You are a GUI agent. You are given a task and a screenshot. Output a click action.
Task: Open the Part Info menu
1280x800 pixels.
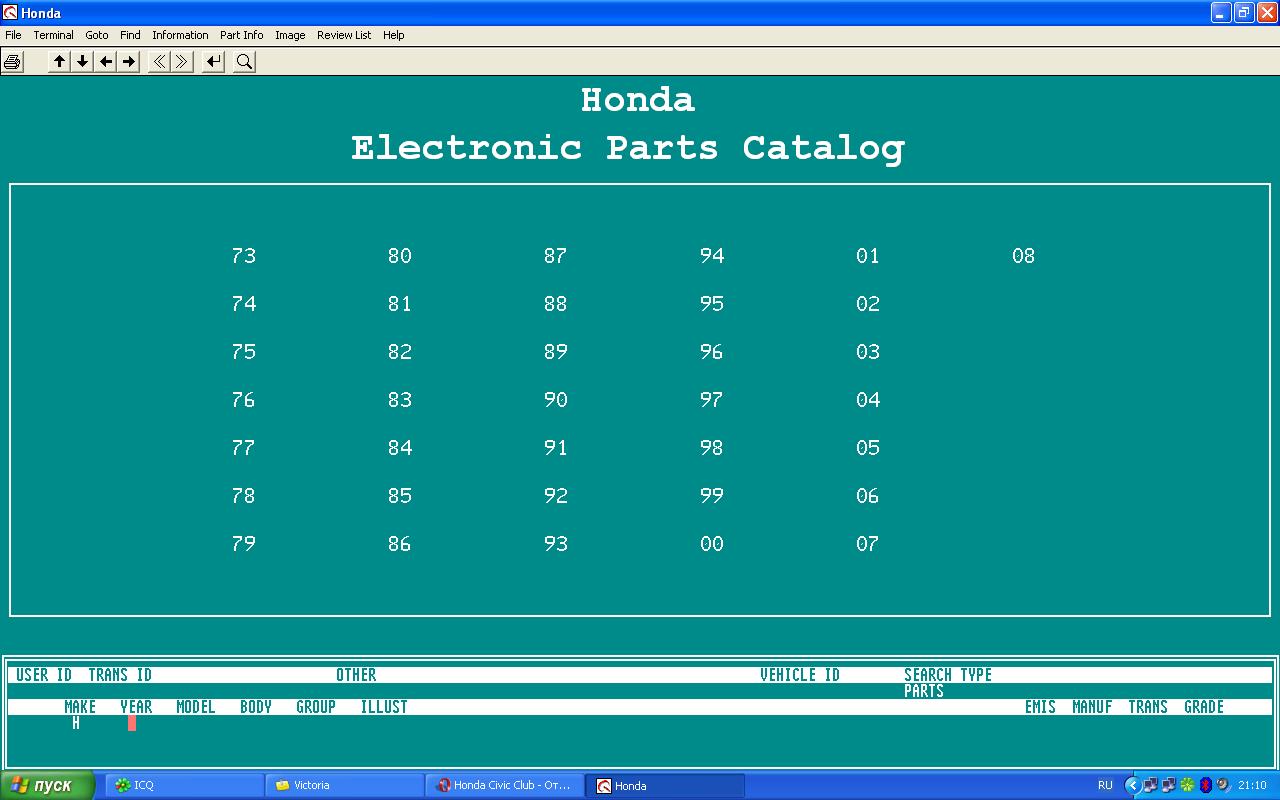click(241, 35)
